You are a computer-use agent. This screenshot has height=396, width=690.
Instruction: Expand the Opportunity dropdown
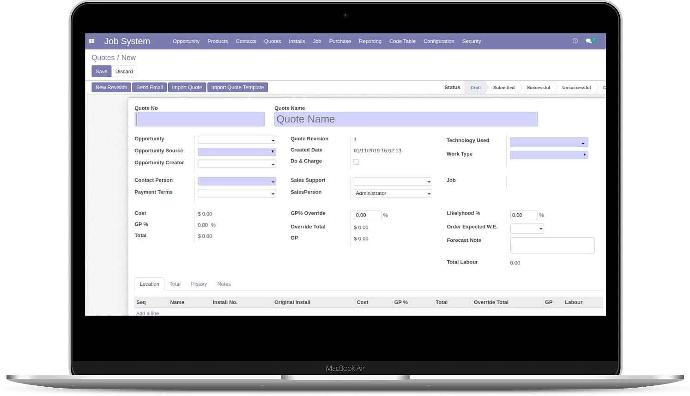[237, 140]
